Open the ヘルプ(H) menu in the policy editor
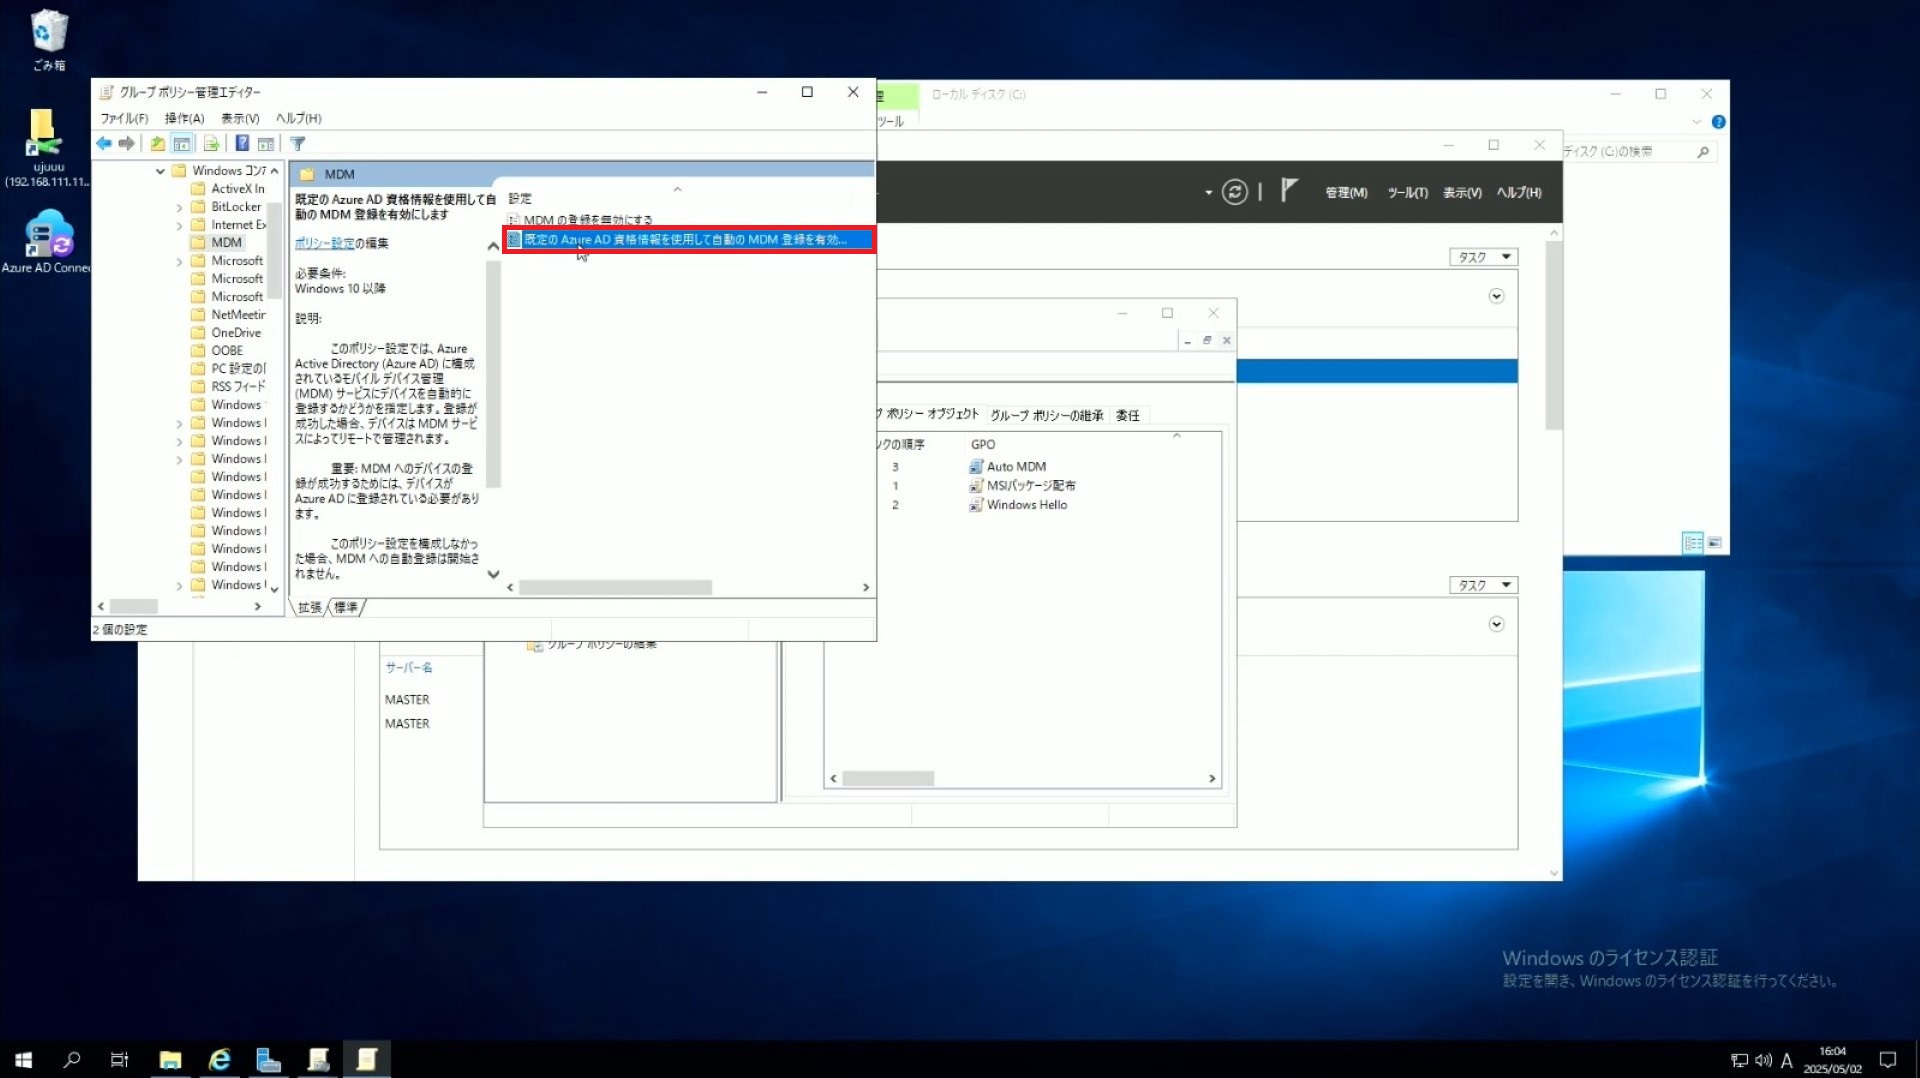 click(x=298, y=118)
